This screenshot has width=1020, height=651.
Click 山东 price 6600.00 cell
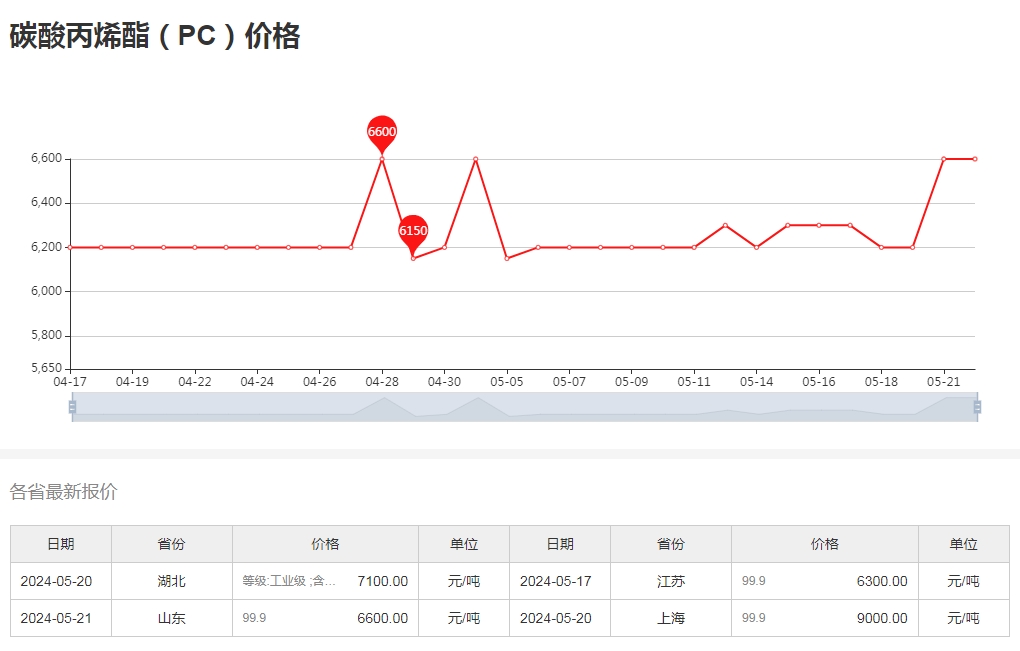382,618
